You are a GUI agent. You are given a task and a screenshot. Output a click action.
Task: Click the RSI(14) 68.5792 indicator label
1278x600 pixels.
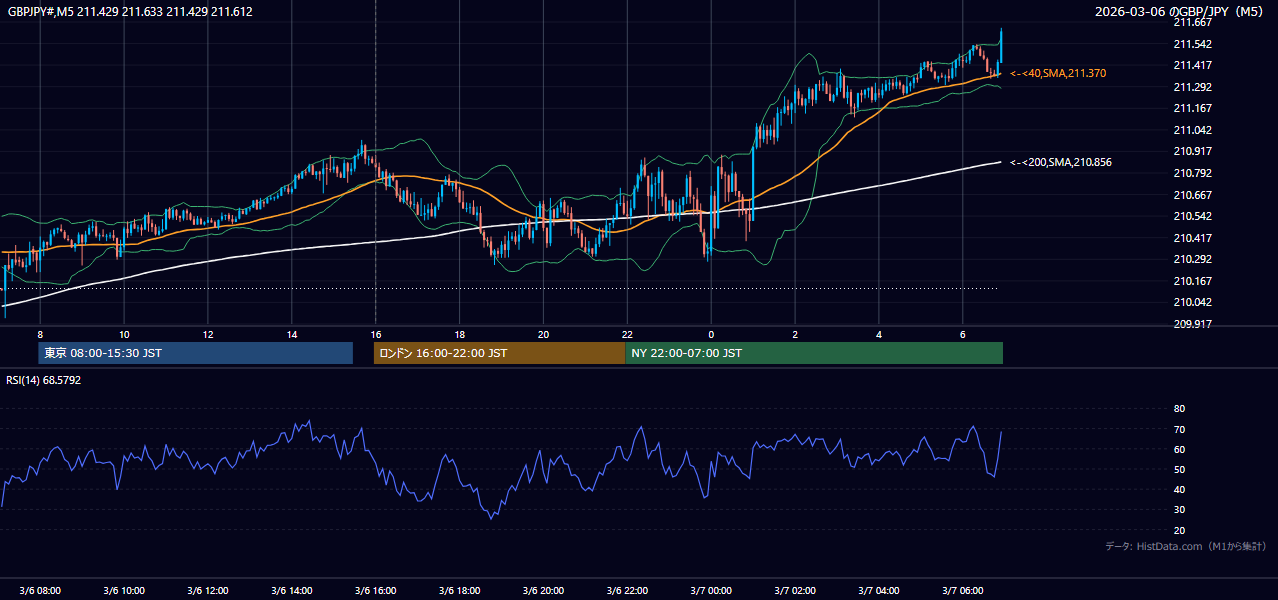(44, 380)
